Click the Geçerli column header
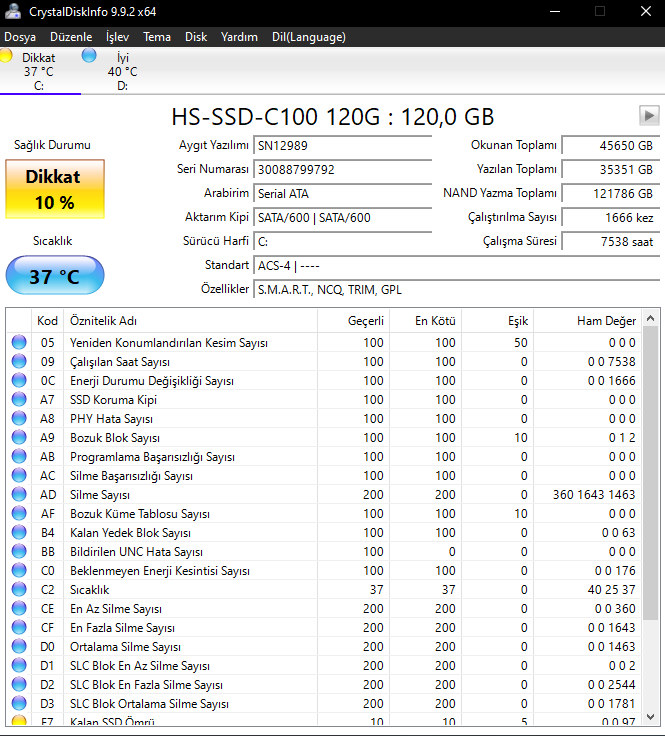 353,321
